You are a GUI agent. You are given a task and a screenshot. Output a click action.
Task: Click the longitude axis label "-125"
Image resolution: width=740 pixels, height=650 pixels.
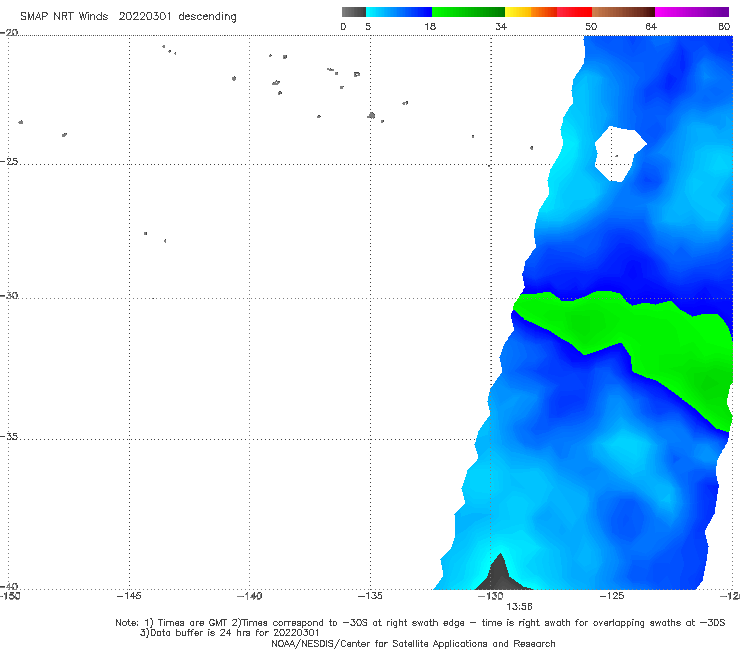pos(612,596)
